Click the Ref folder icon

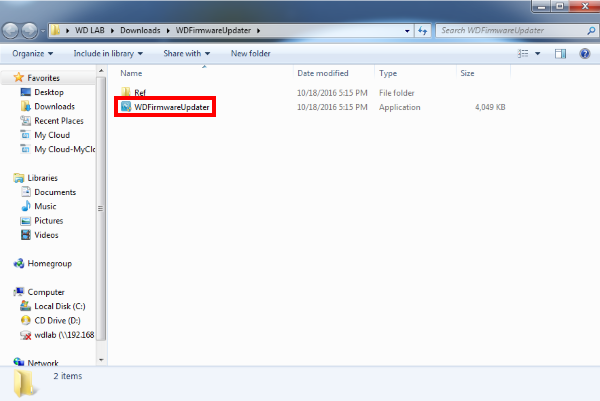click(x=126, y=92)
